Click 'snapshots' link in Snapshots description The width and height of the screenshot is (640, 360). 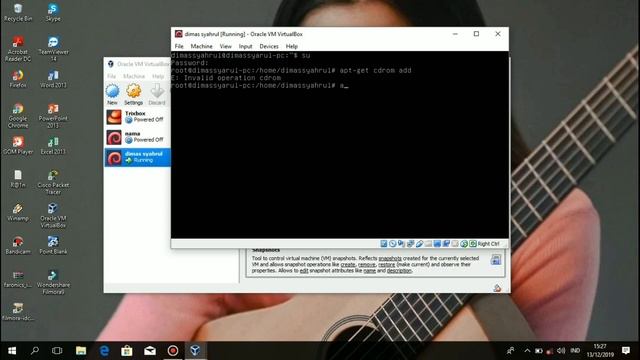coord(390,258)
